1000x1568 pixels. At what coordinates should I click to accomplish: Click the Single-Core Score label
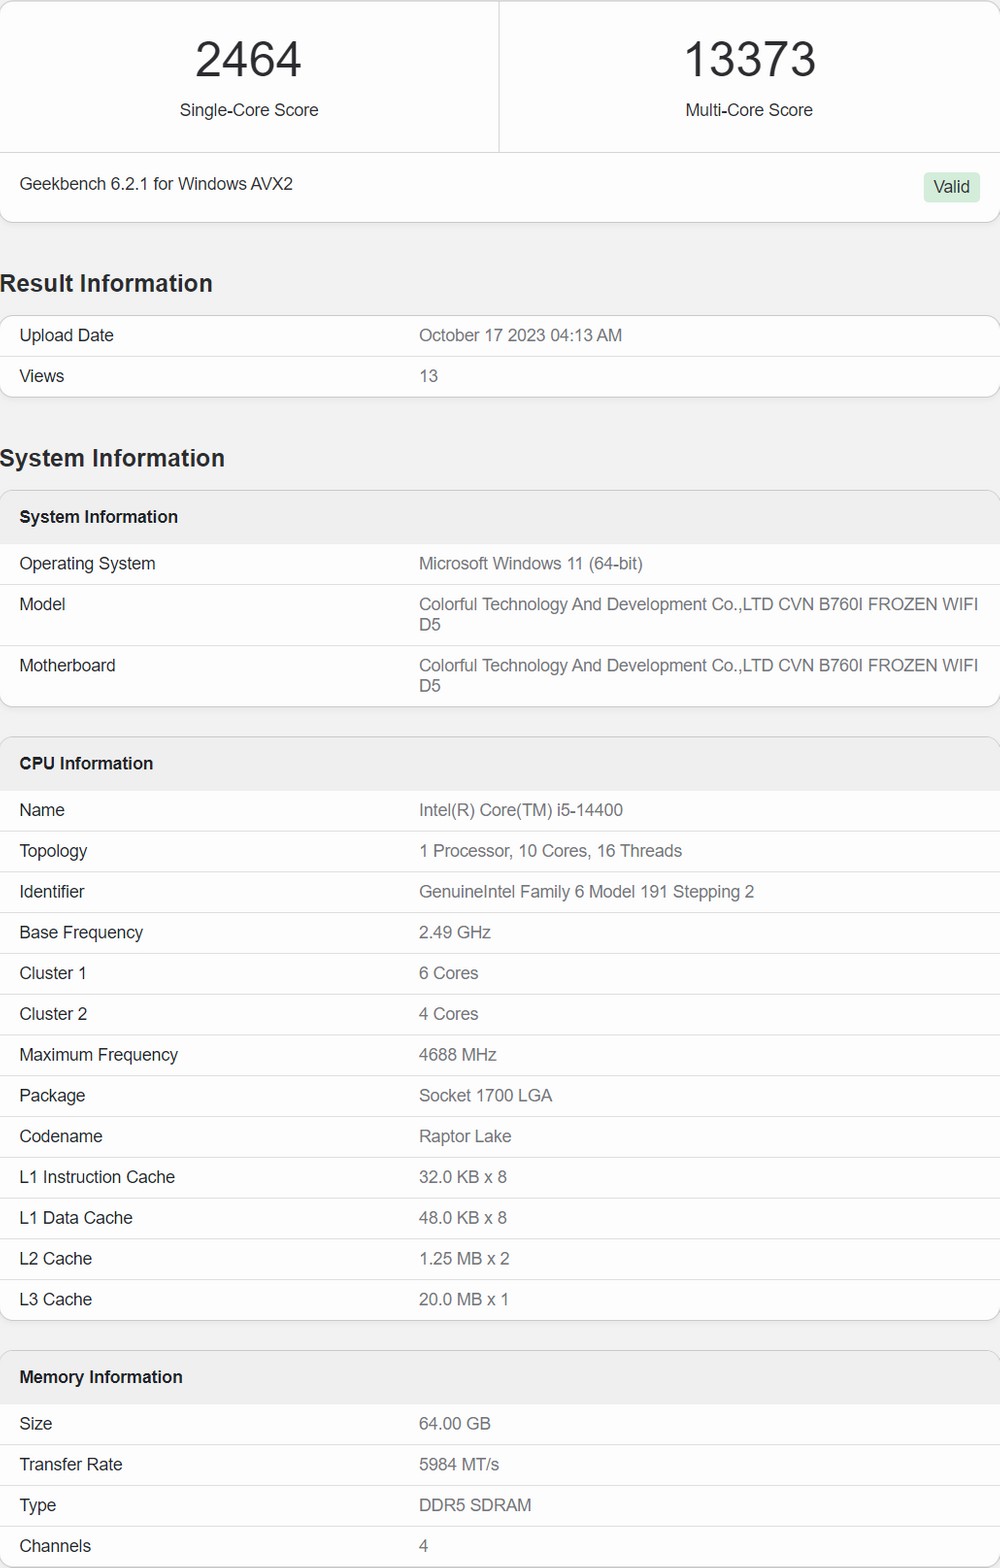[x=249, y=110]
